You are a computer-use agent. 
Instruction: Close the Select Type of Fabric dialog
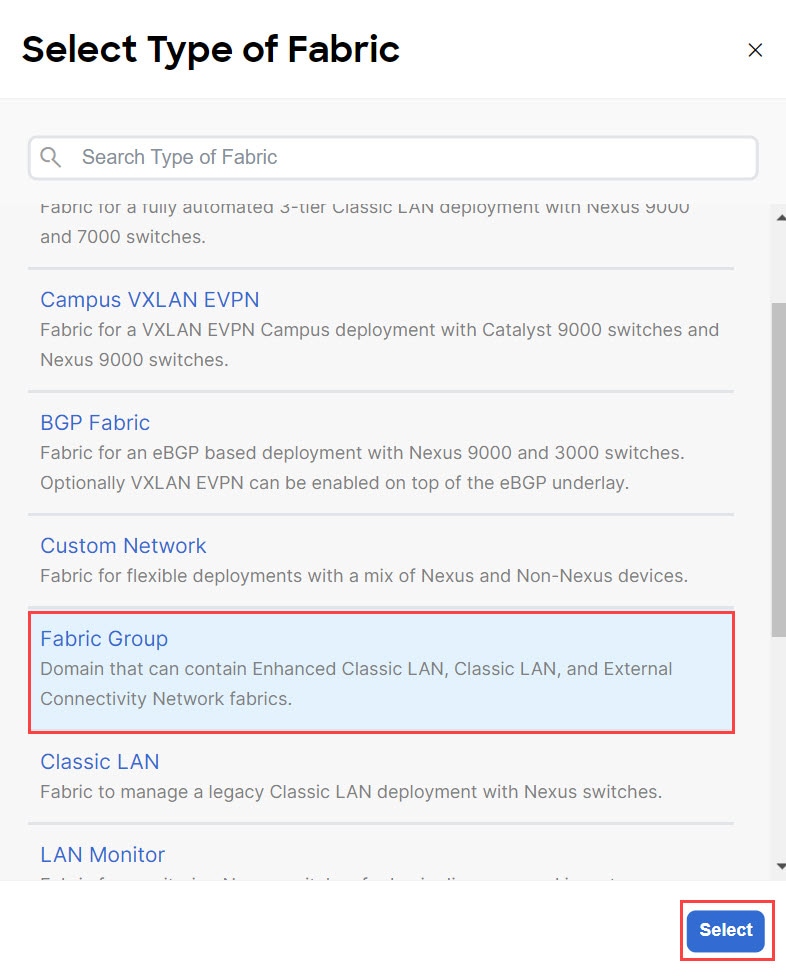coord(755,50)
